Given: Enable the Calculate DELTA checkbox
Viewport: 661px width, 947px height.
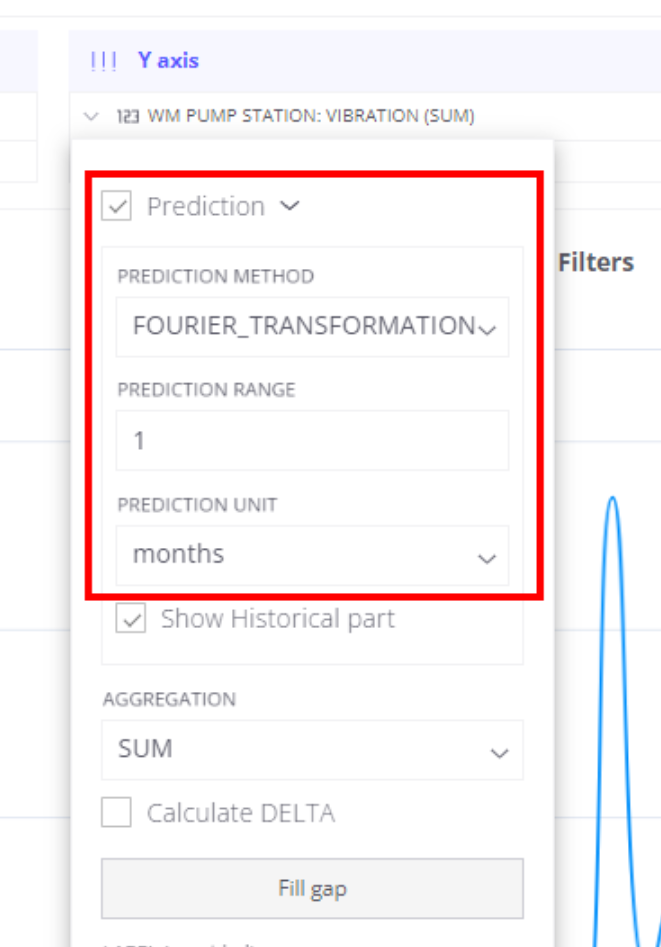Looking at the screenshot, I should [x=117, y=812].
